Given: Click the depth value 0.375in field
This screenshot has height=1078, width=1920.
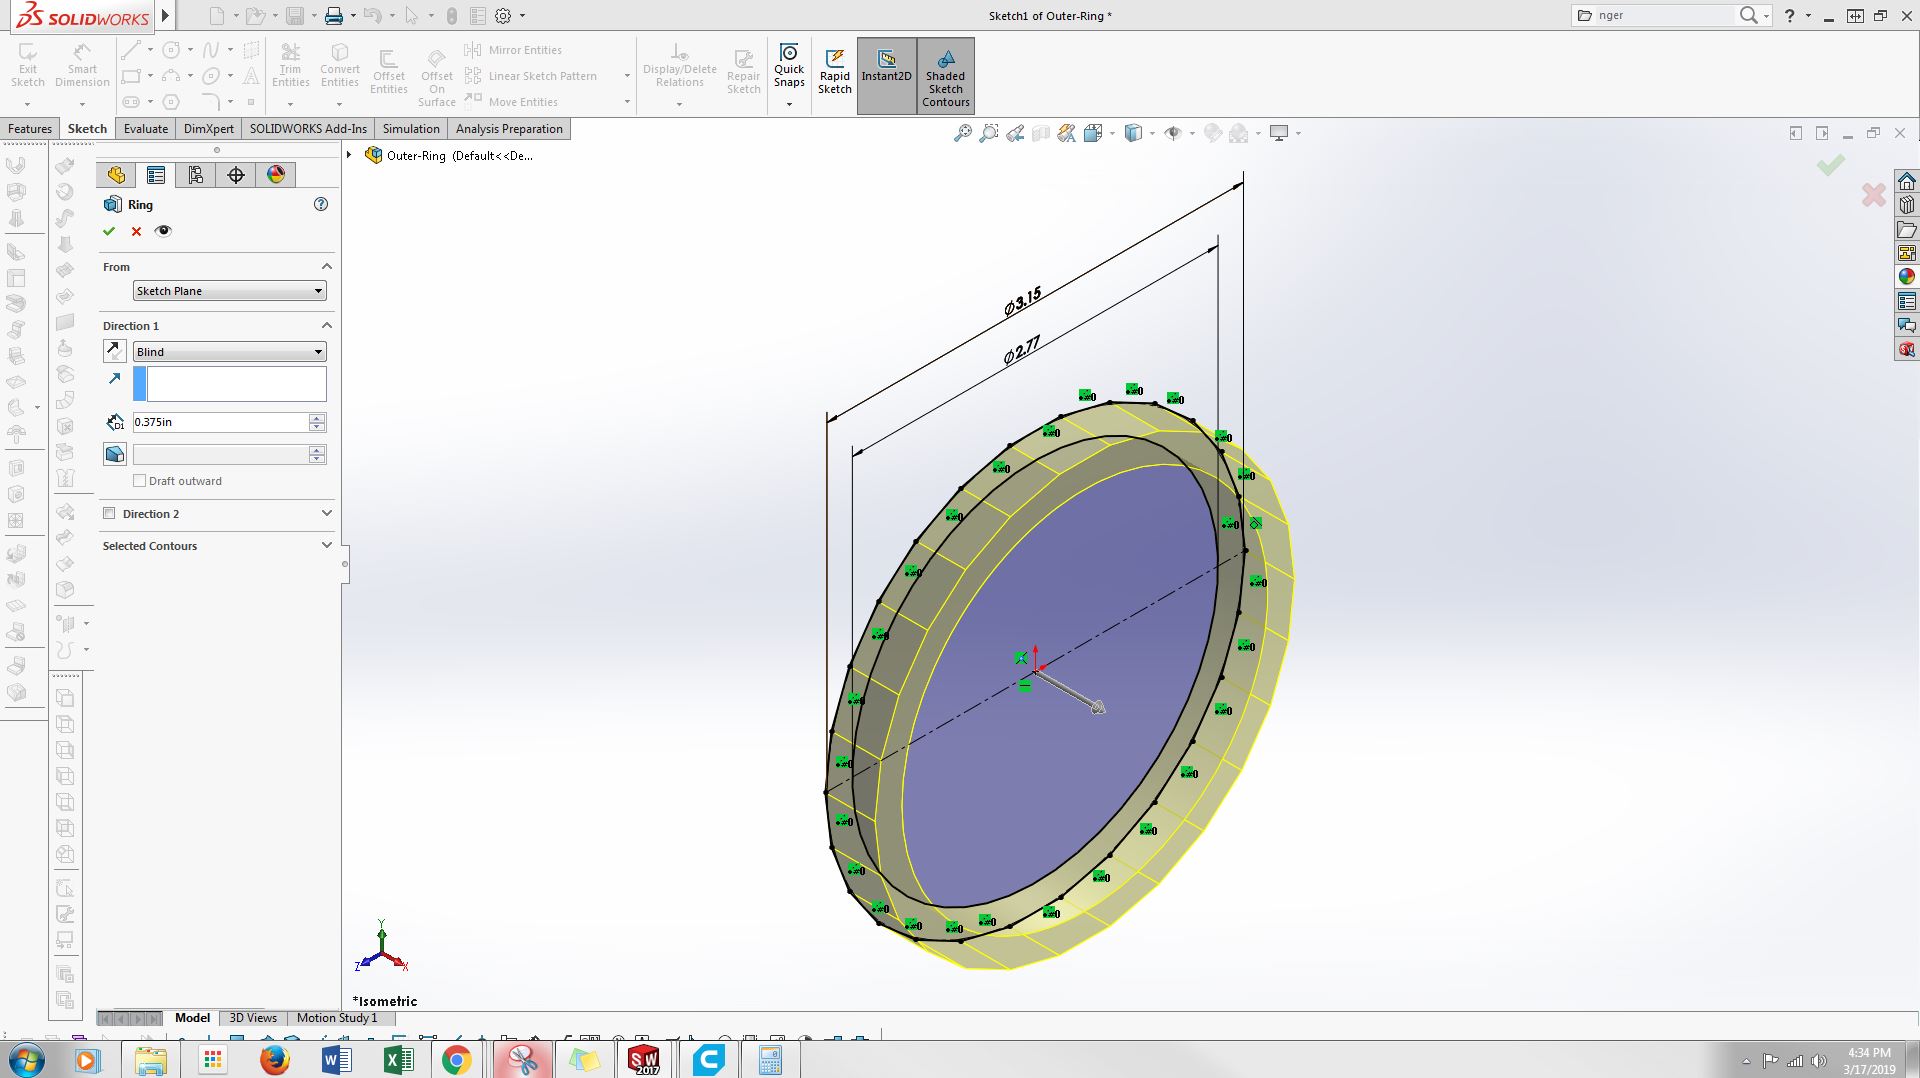Looking at the screenshot, I should click(221, 422).
